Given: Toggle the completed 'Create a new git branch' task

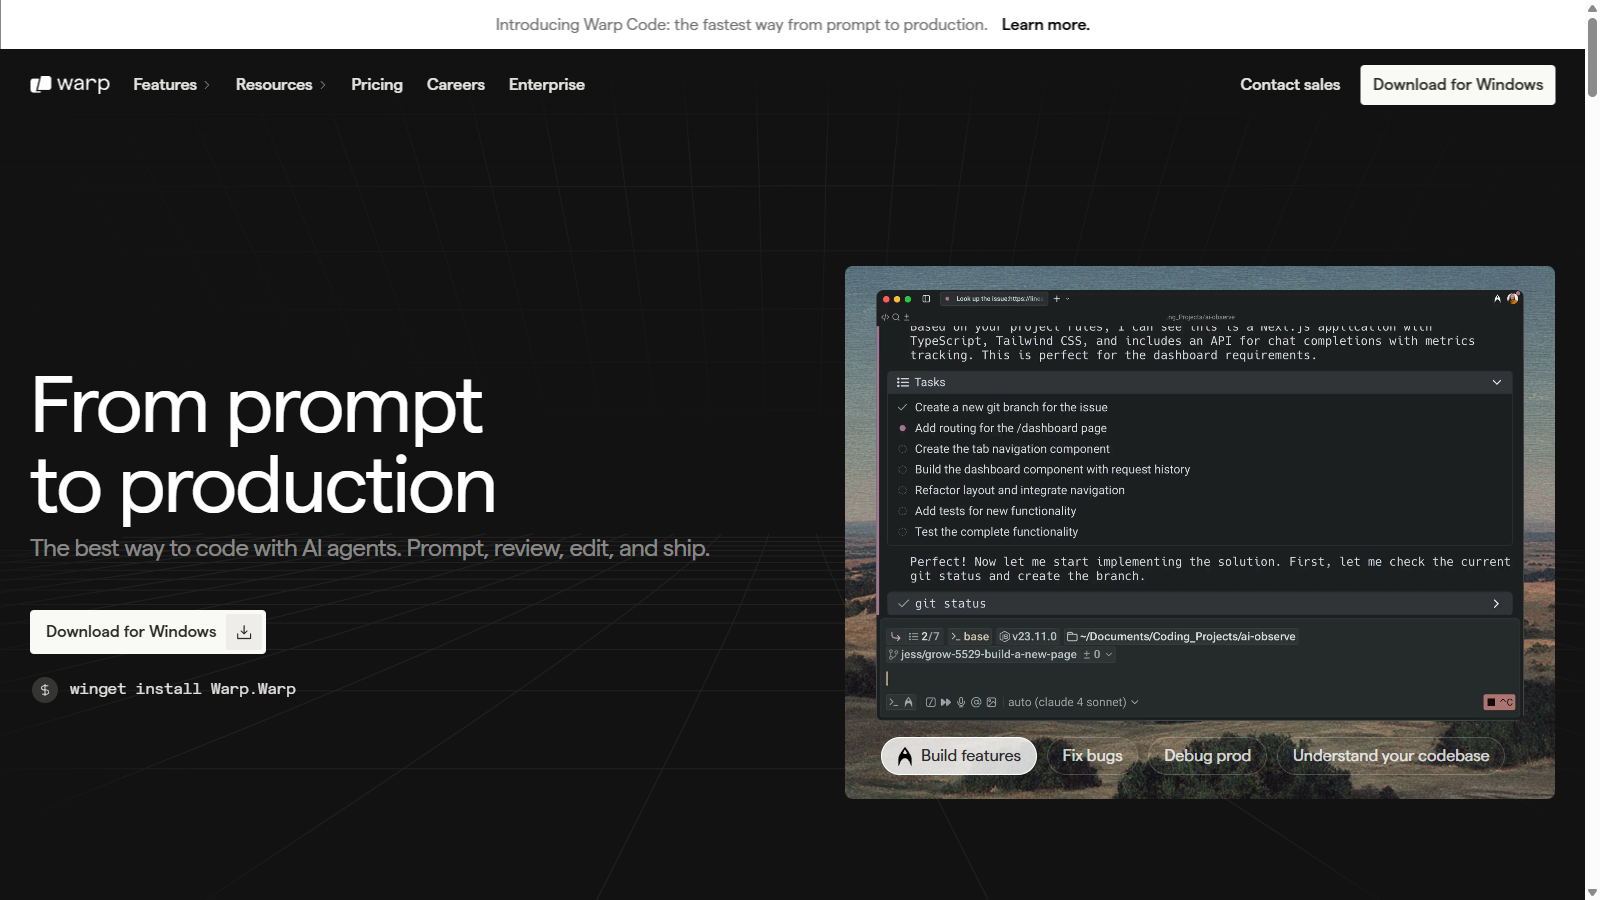Looking at the screenshot, I should pos(903,407).
